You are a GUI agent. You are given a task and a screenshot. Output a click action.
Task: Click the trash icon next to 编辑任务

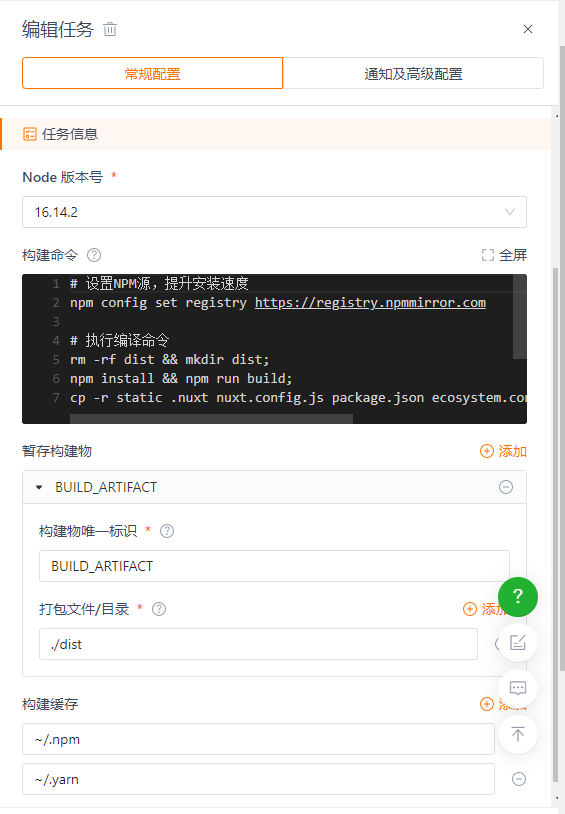pyautogui.click(x=110, y=30)
